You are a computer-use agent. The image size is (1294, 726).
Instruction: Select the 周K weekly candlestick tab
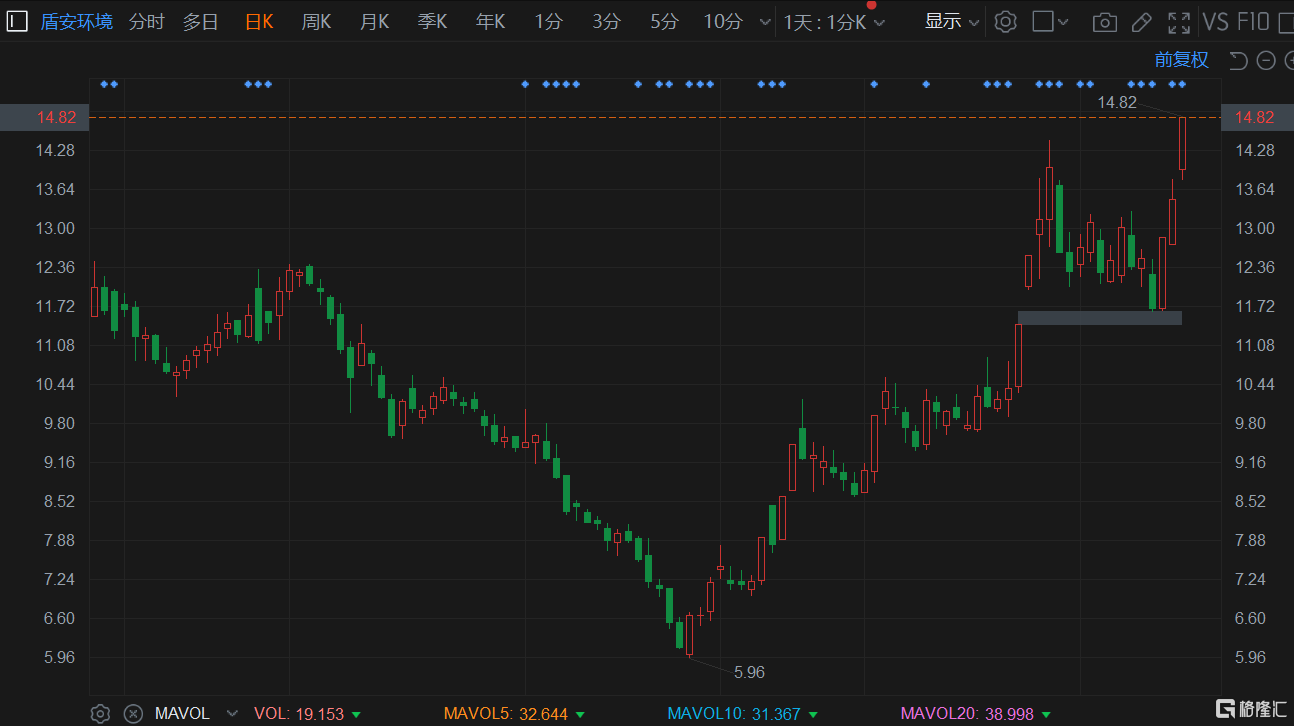(x=316, y=21)
